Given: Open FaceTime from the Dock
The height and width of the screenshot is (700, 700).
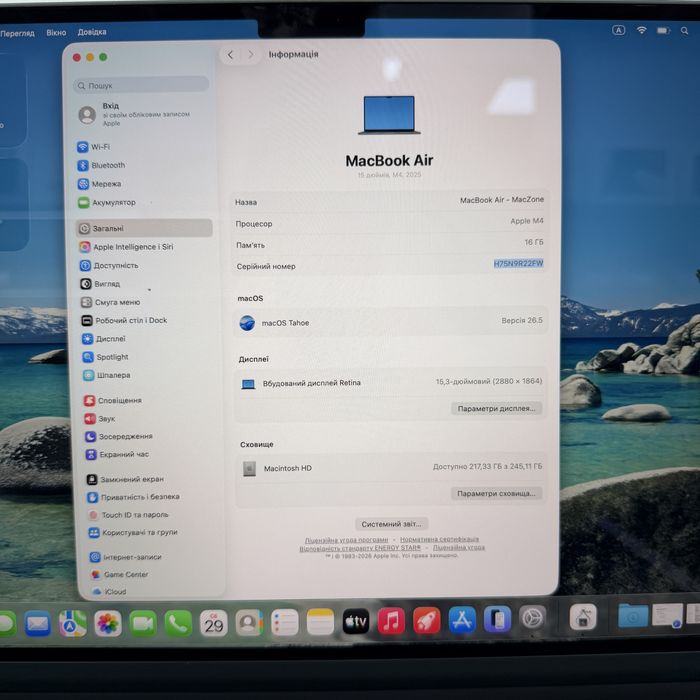Looking at the screenshot, I should pyautogui.click(x=143, y=623).
